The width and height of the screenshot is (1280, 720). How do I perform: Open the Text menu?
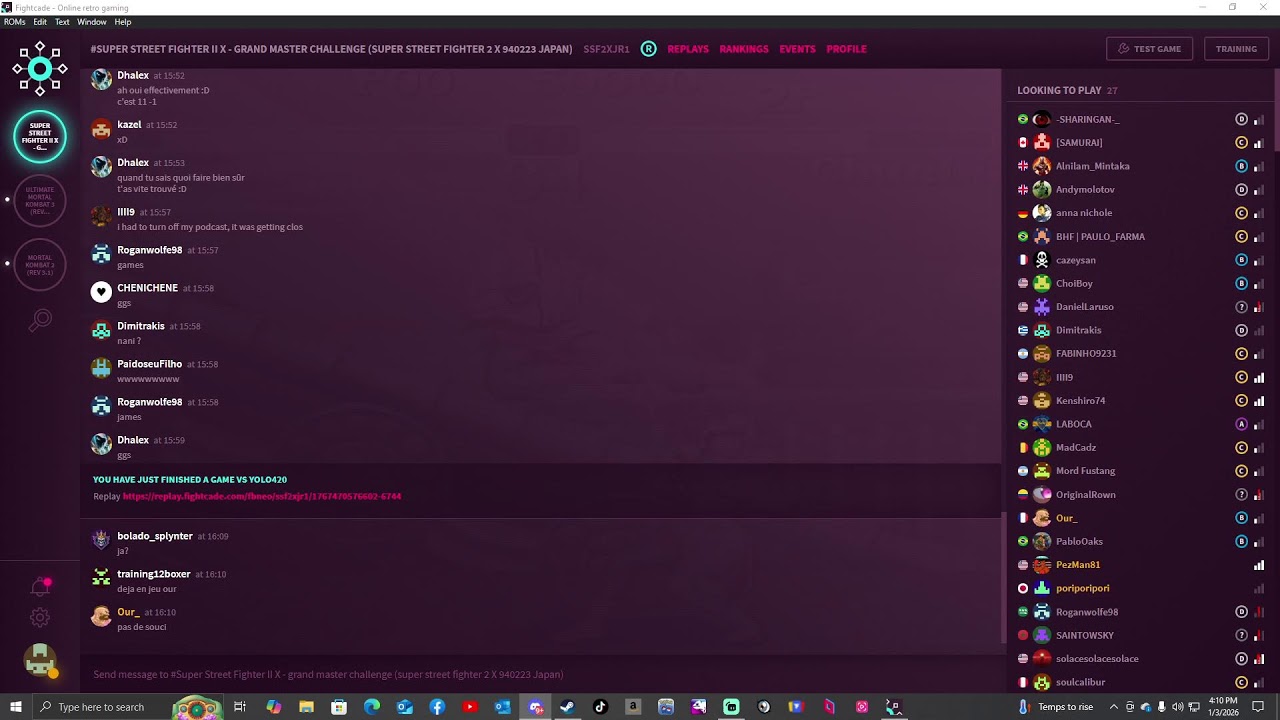[x=62, y=22]
